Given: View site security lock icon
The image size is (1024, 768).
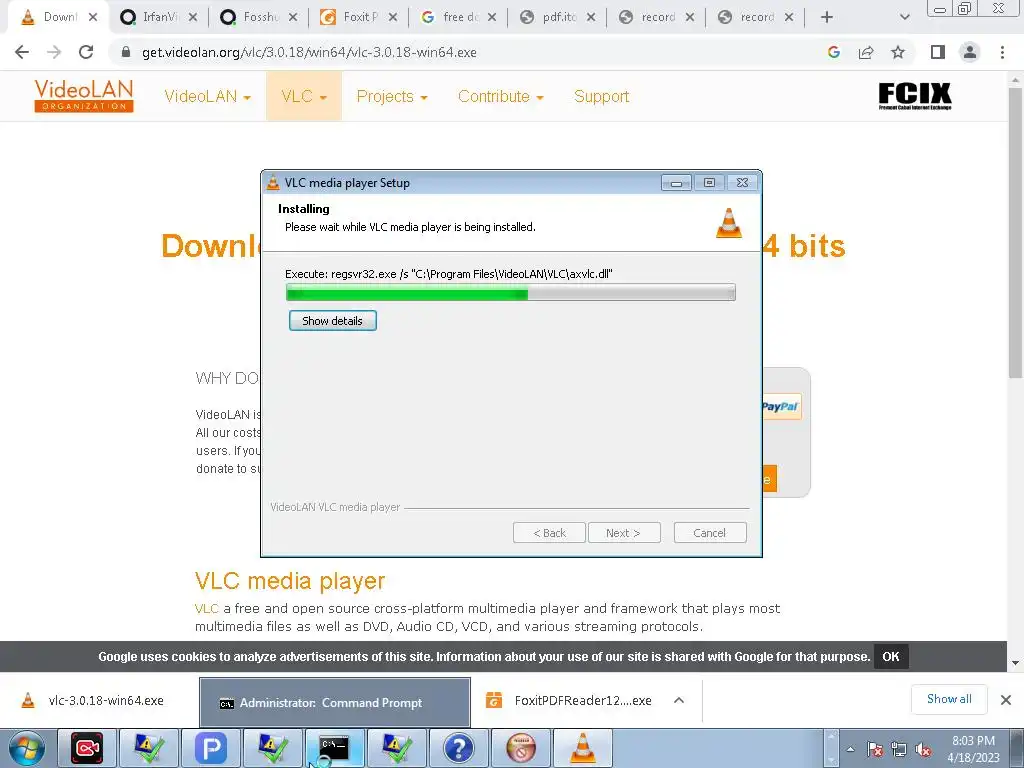Looking at the screenshot, I should 126,52.
